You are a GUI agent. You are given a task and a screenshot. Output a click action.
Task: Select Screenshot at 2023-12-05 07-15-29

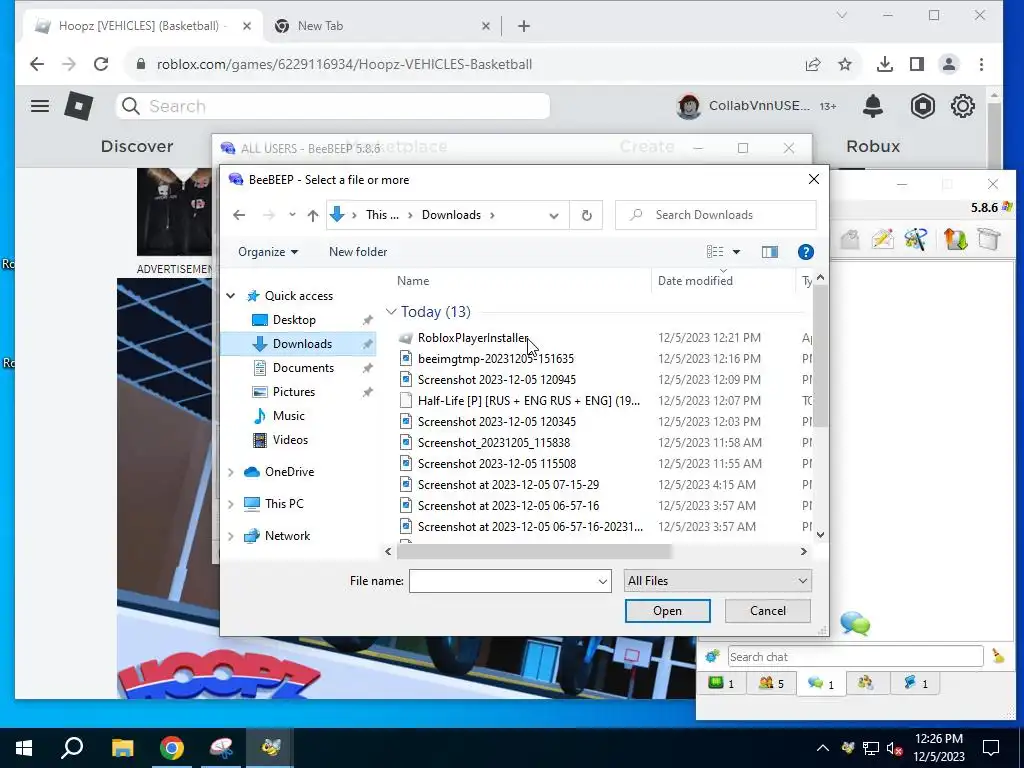tap(508, 485)
